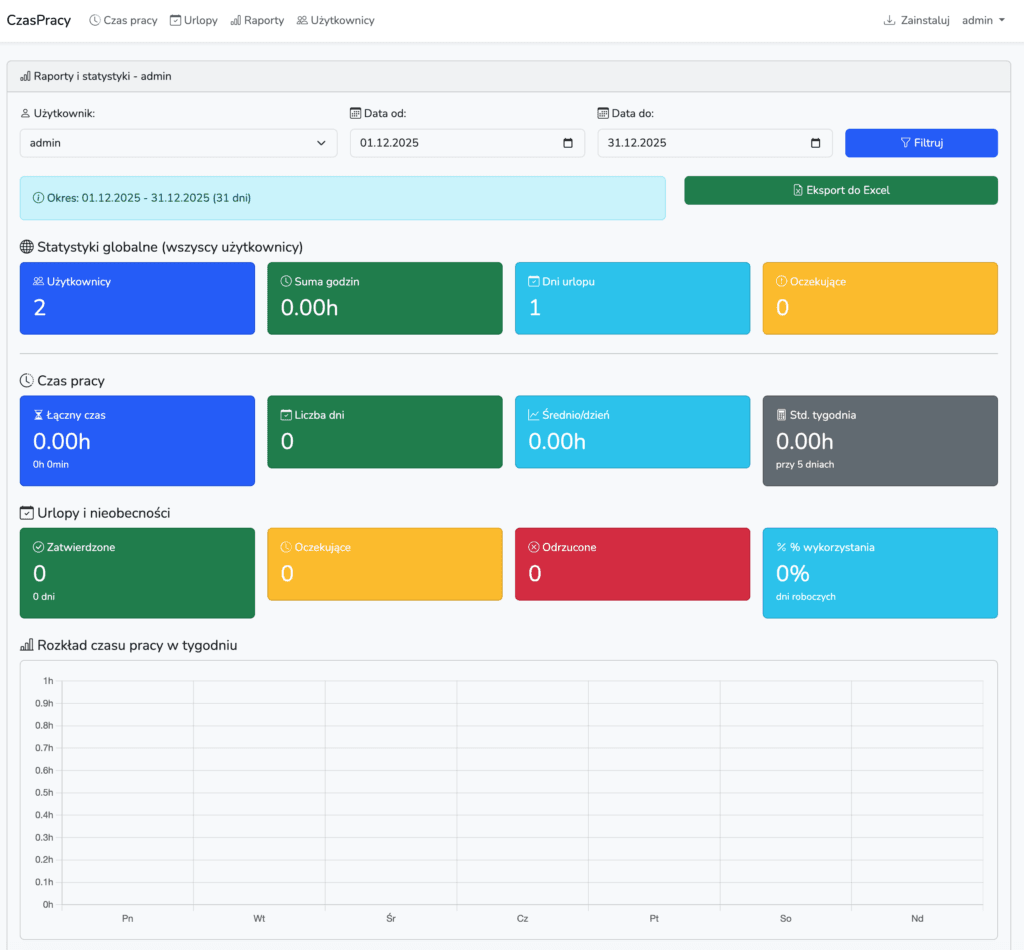Click the calculator icon on Std. tygodnia card

click(782, 415)
